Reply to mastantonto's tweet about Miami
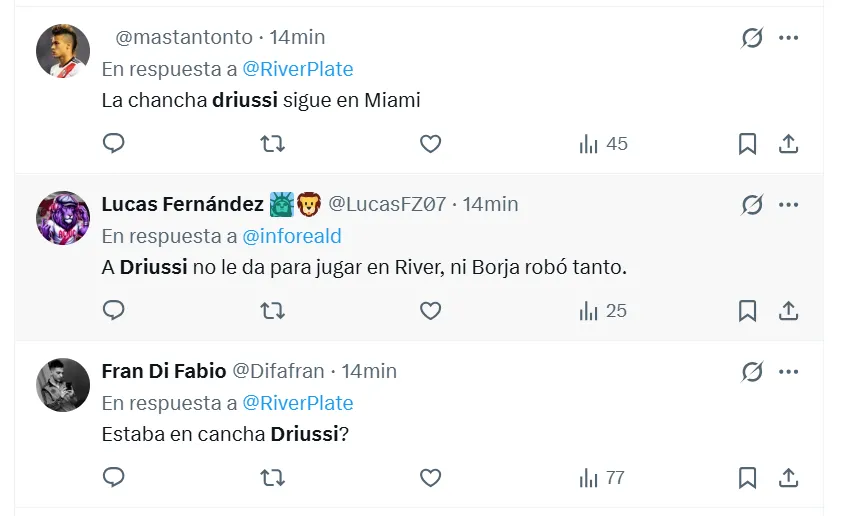This screenshot has width=852, height=516. [114, 144]
